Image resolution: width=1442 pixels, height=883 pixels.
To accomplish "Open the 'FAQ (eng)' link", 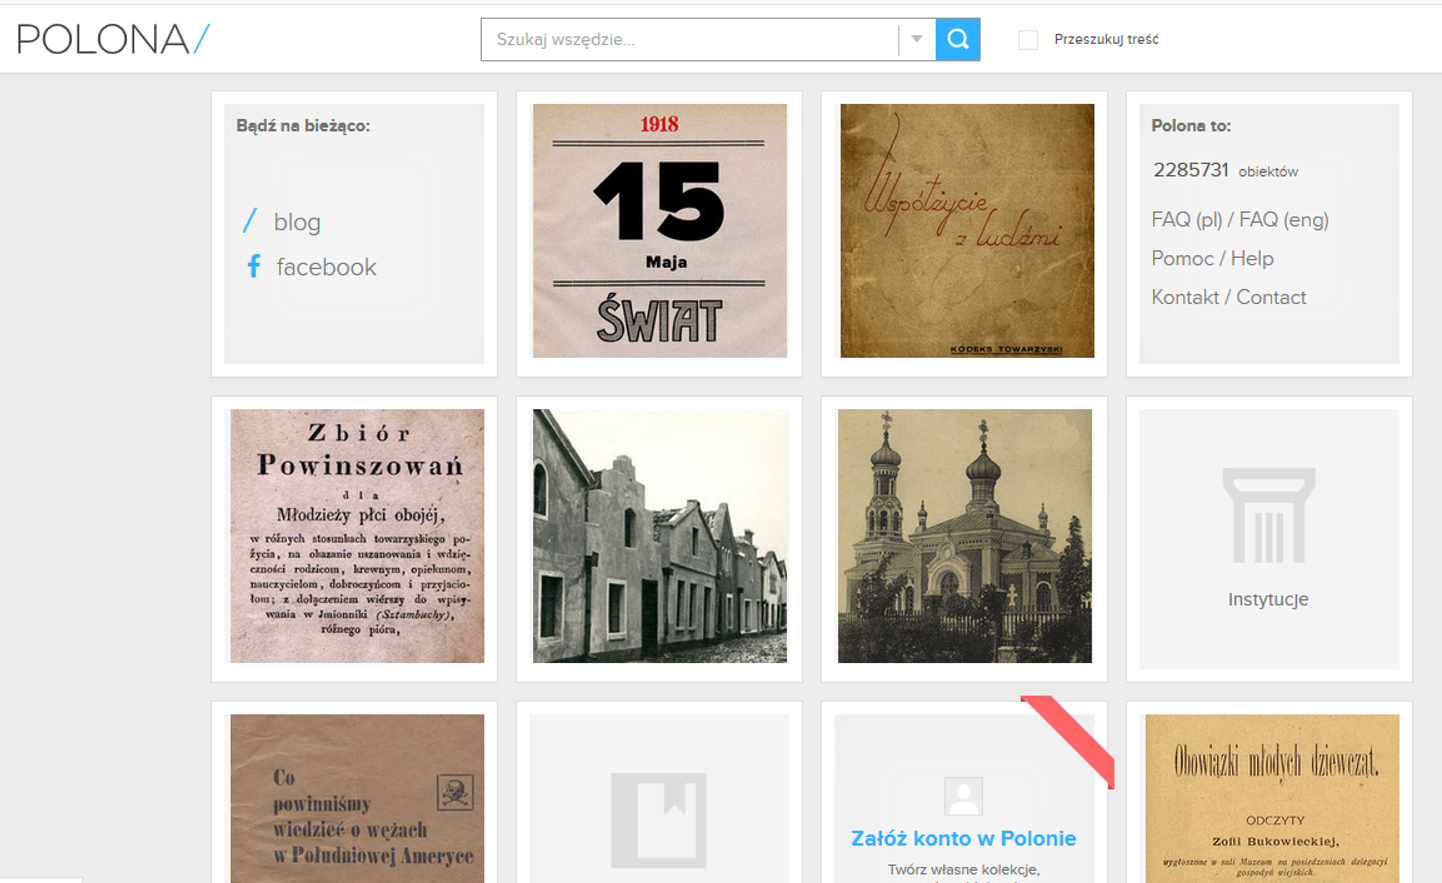I will [x=1284, y=219].
